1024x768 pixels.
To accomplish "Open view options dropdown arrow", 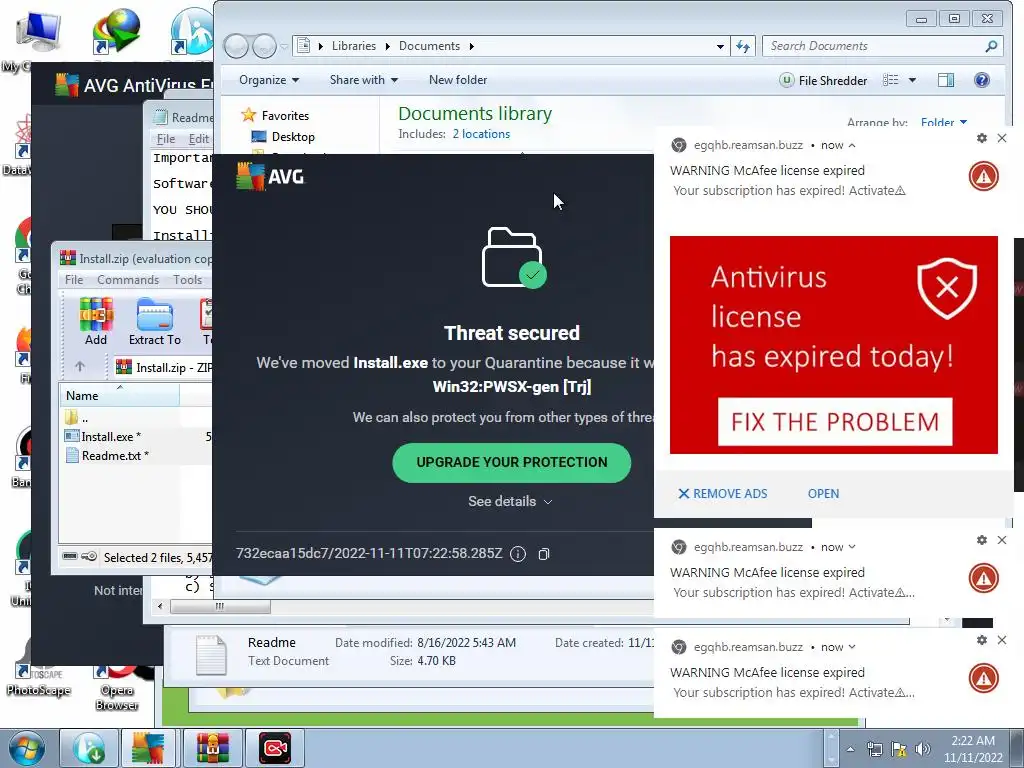I will pos(912,80).
